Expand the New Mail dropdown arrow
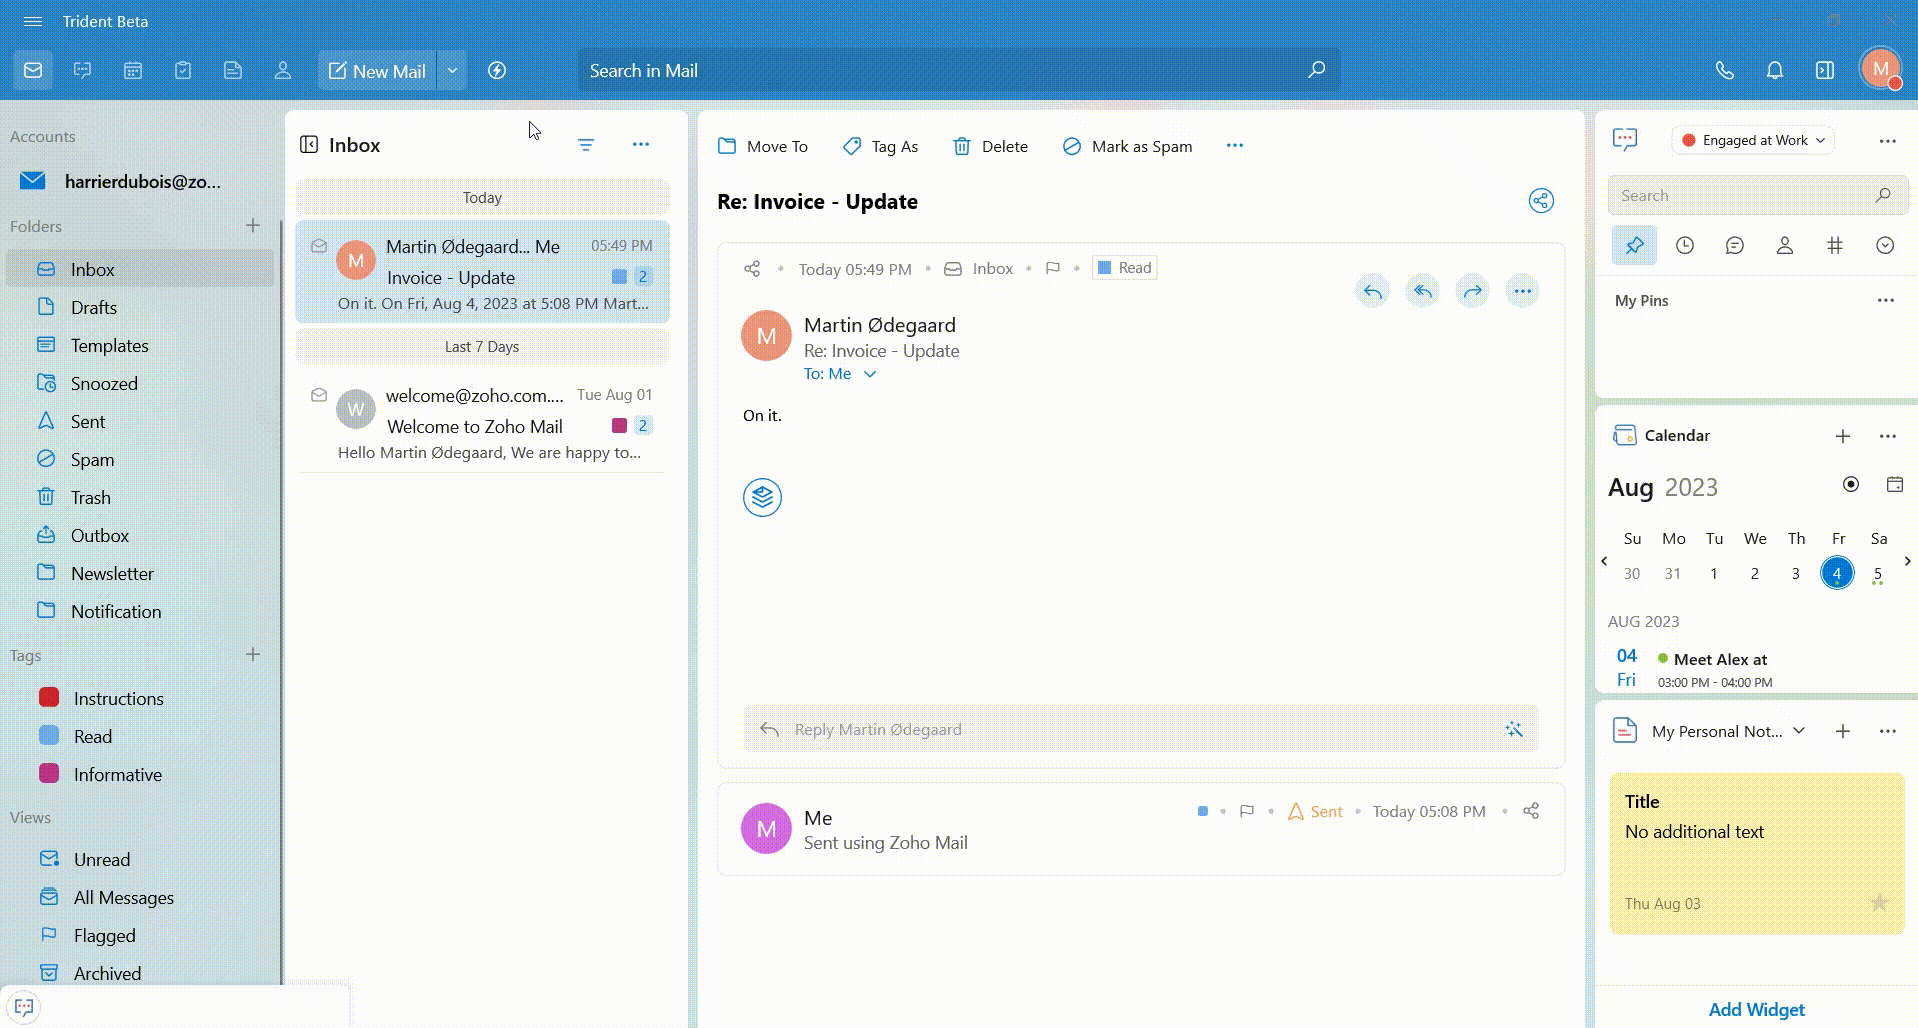 pyautogui.click(x=452, y=71)
